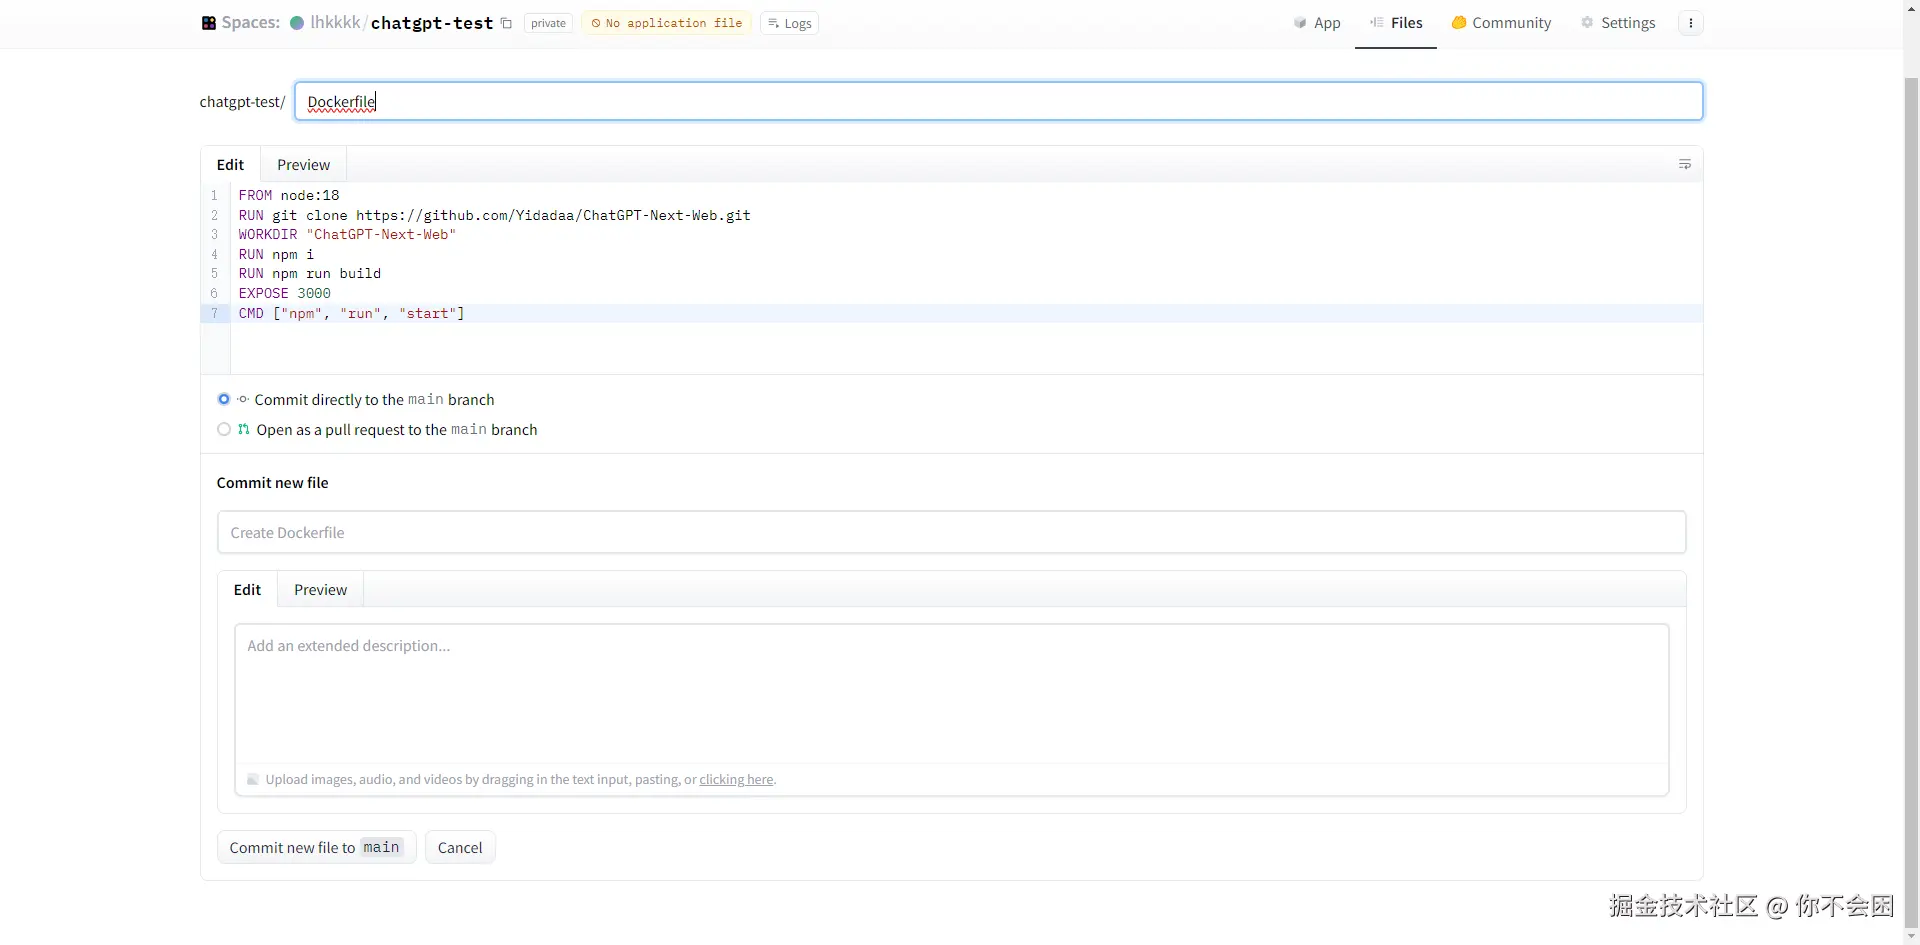Focus the Create Dockerfile commit title field
Screen dimensions: 1920x945
point(951,532)
